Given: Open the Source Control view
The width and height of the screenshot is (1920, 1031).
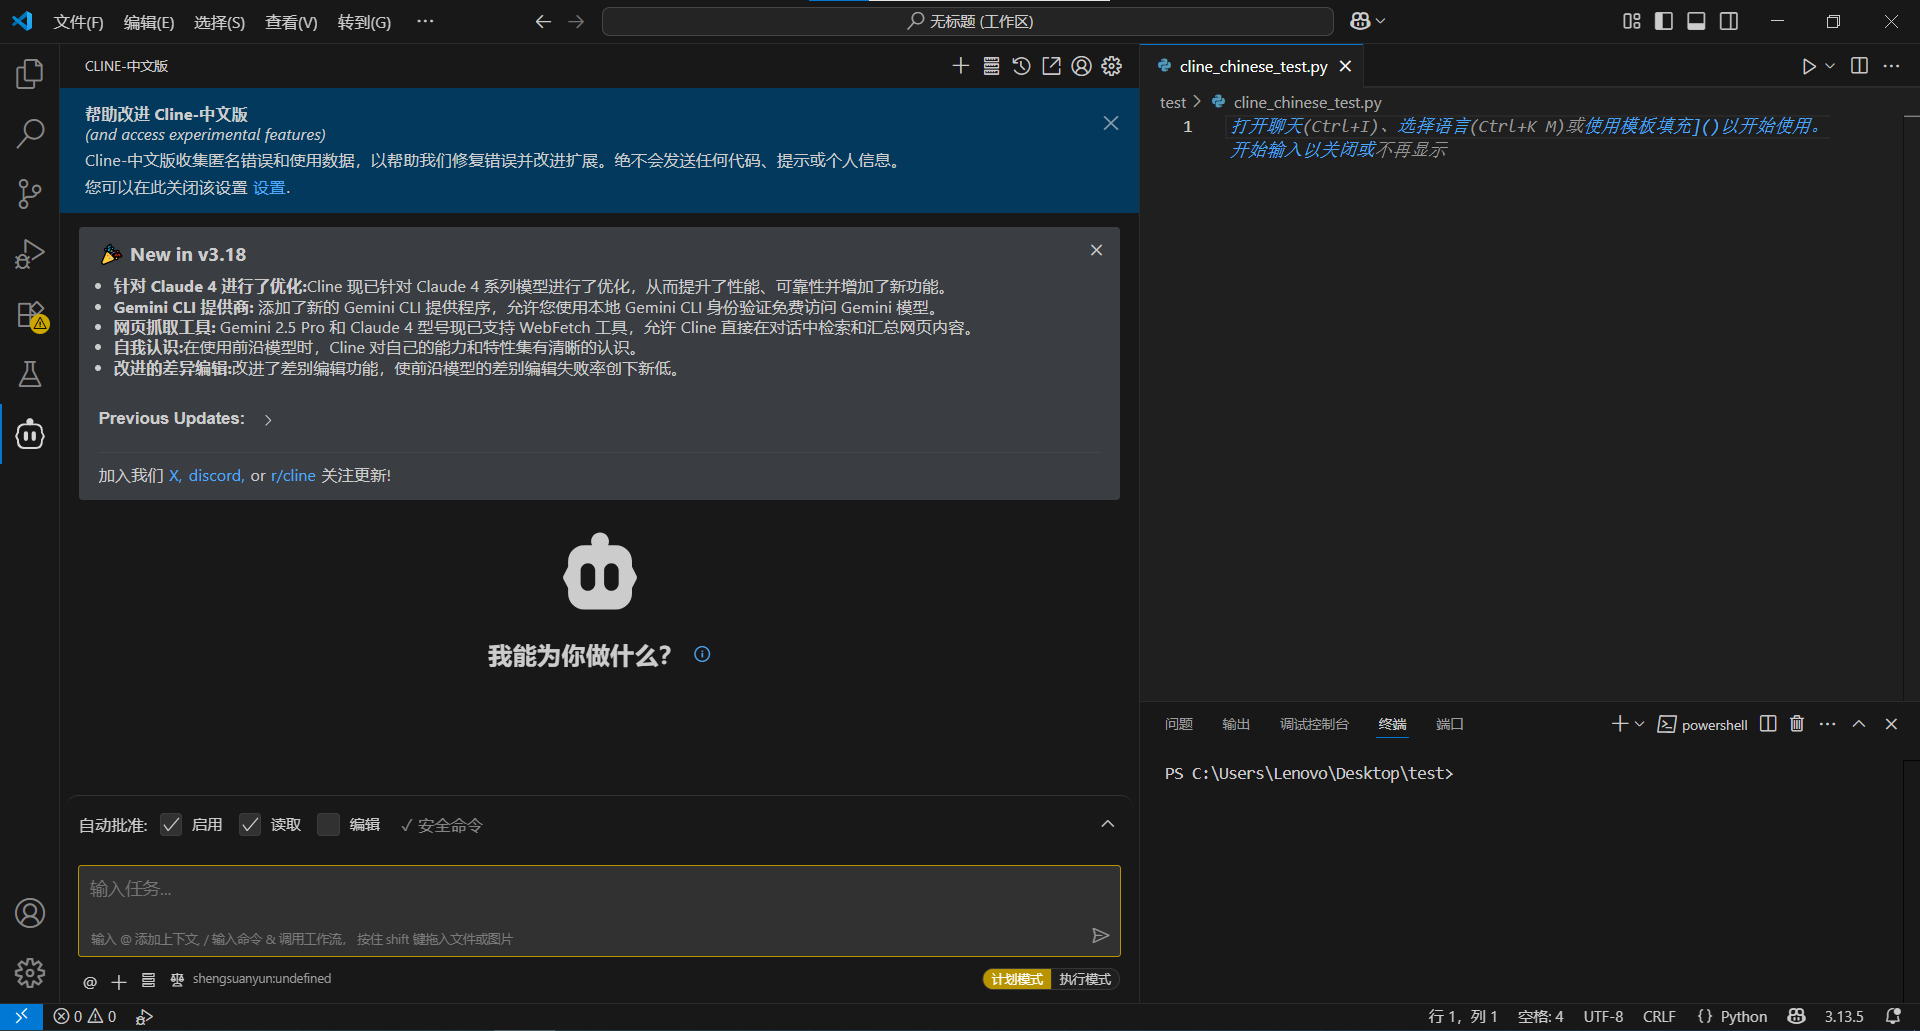Looking at the screenshot, I should [x=30, y=193].
